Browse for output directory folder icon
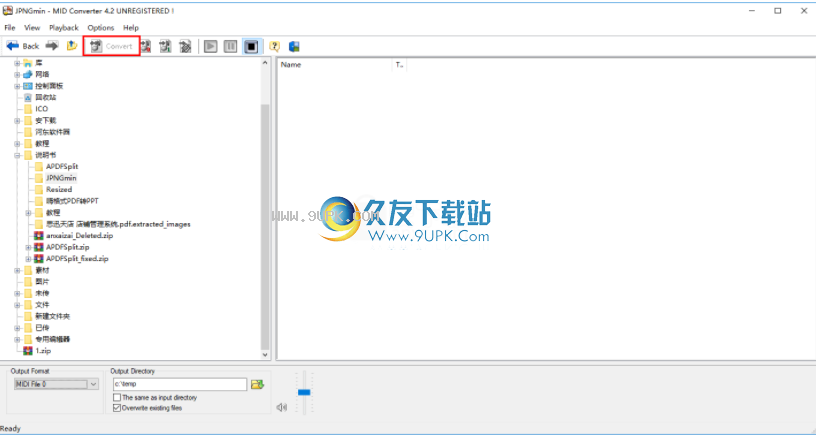 [x=258, y=384]
